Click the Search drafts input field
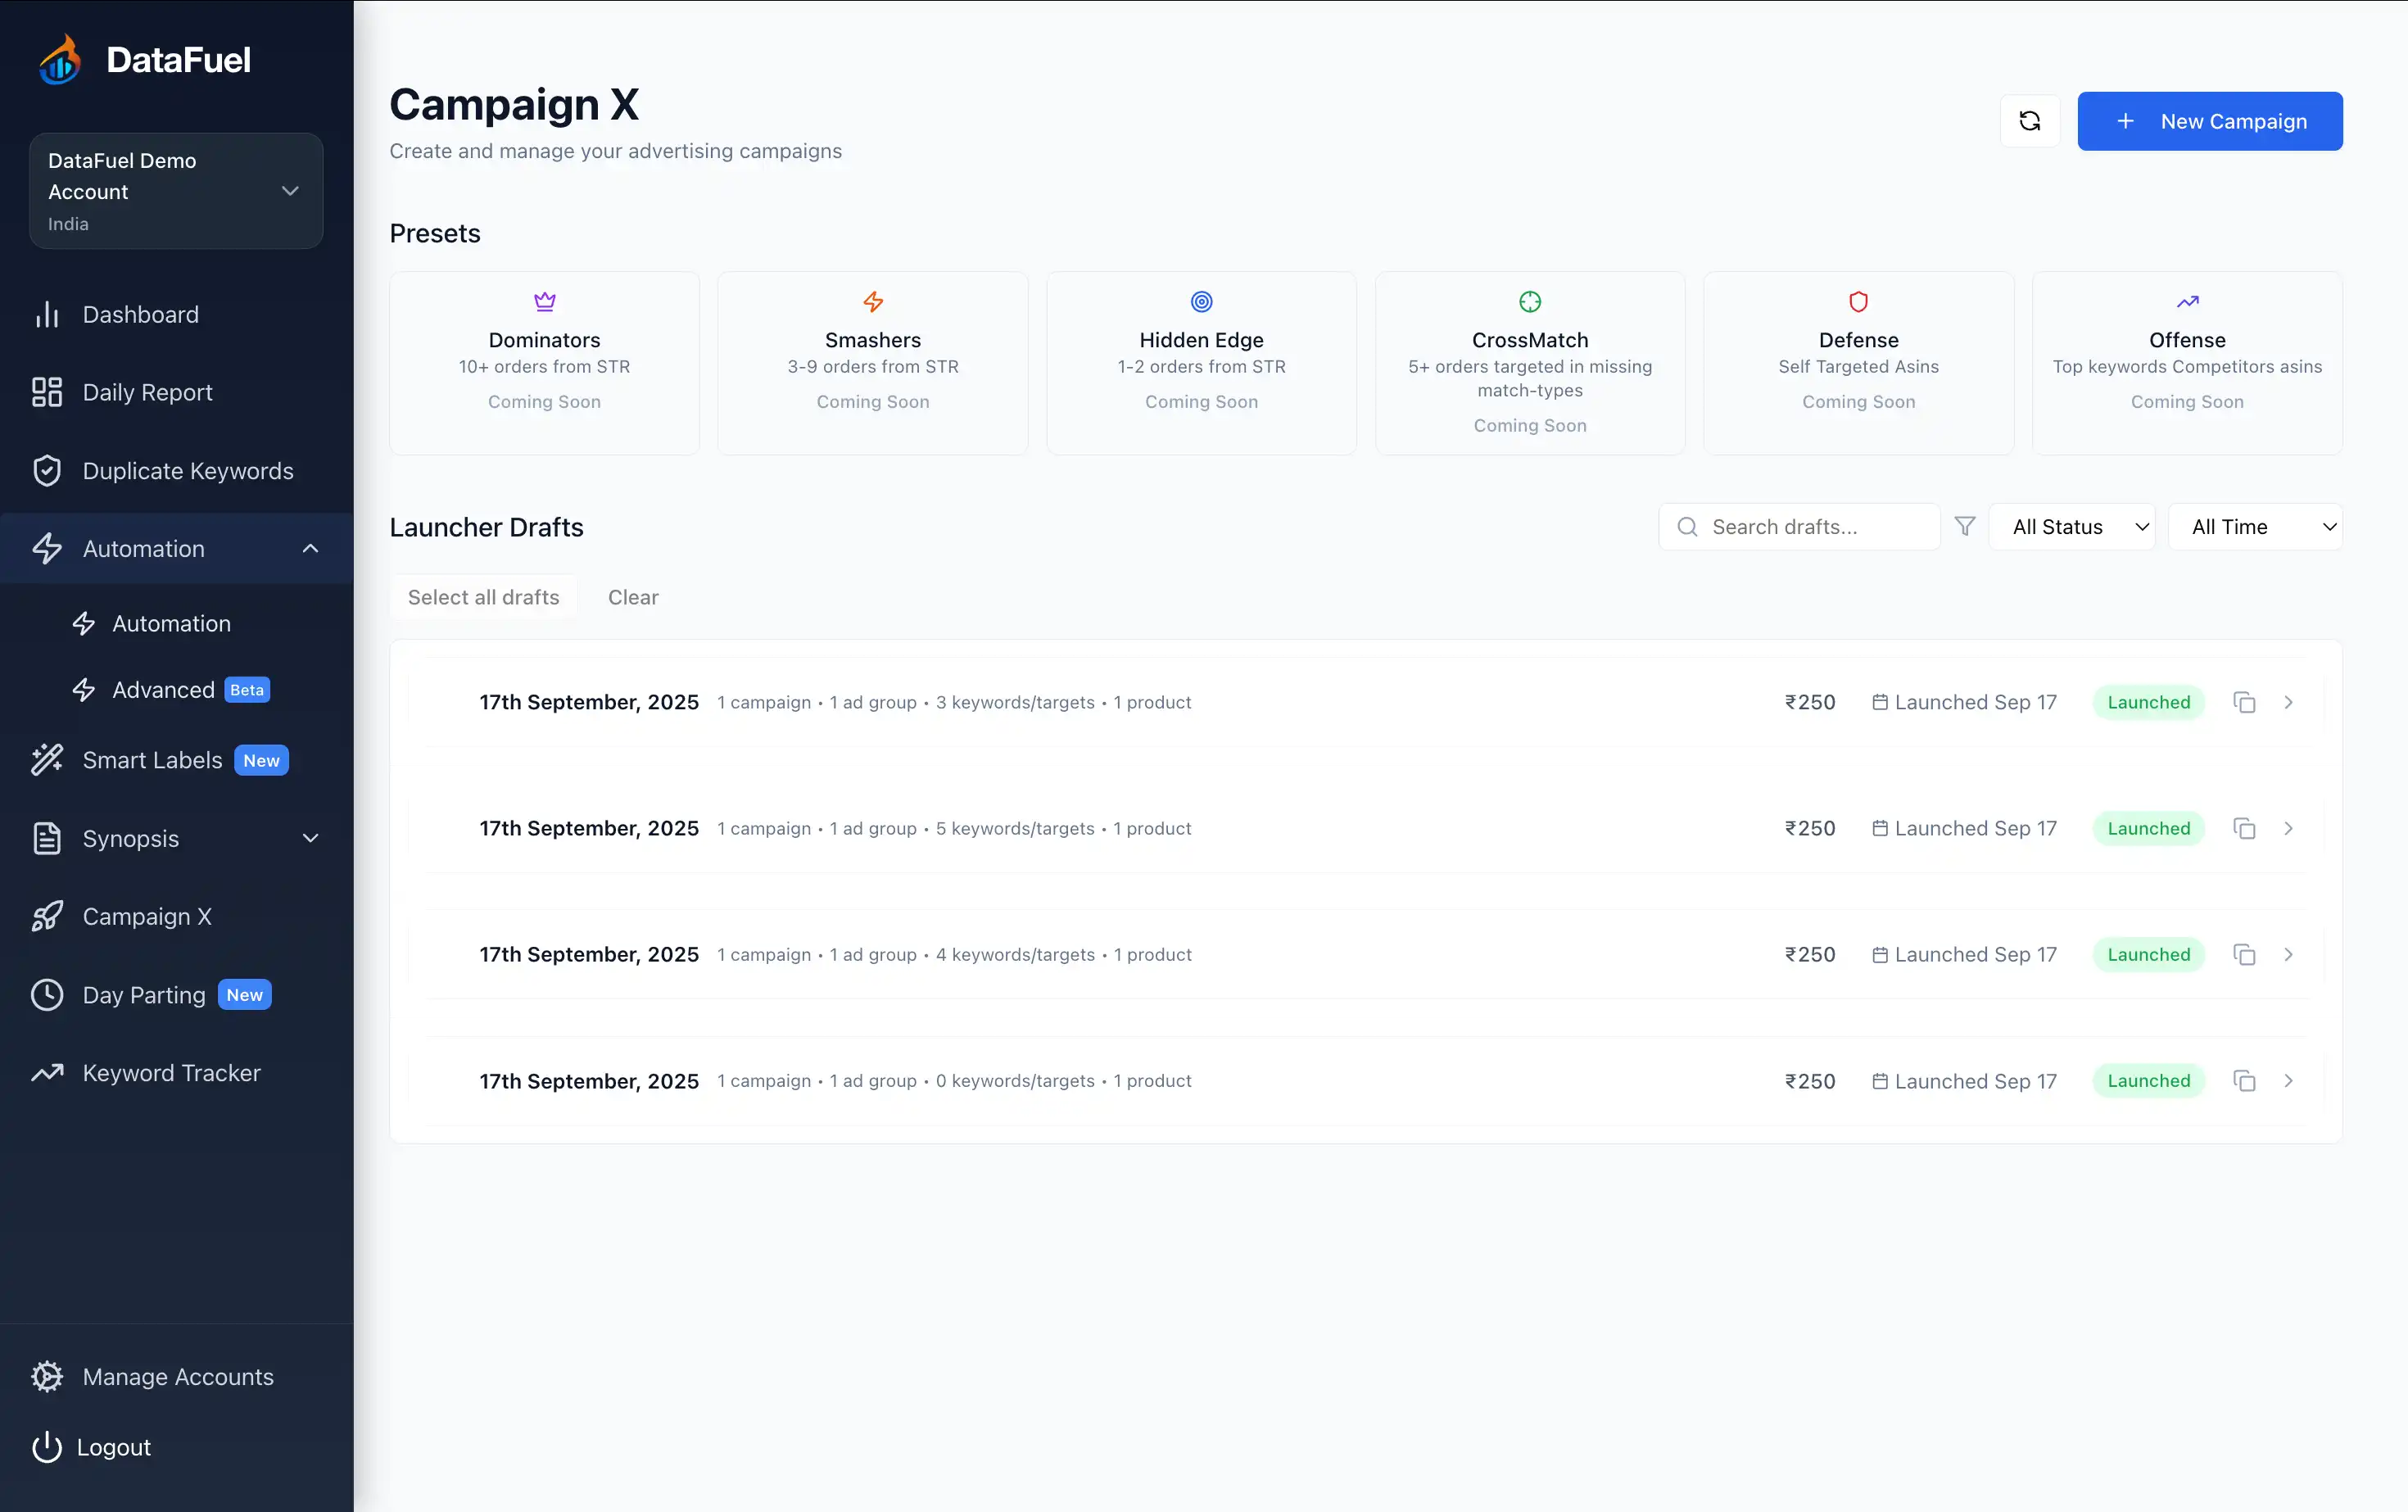Viewport: 2408px width, 1512px height. tap(1790, 525)
